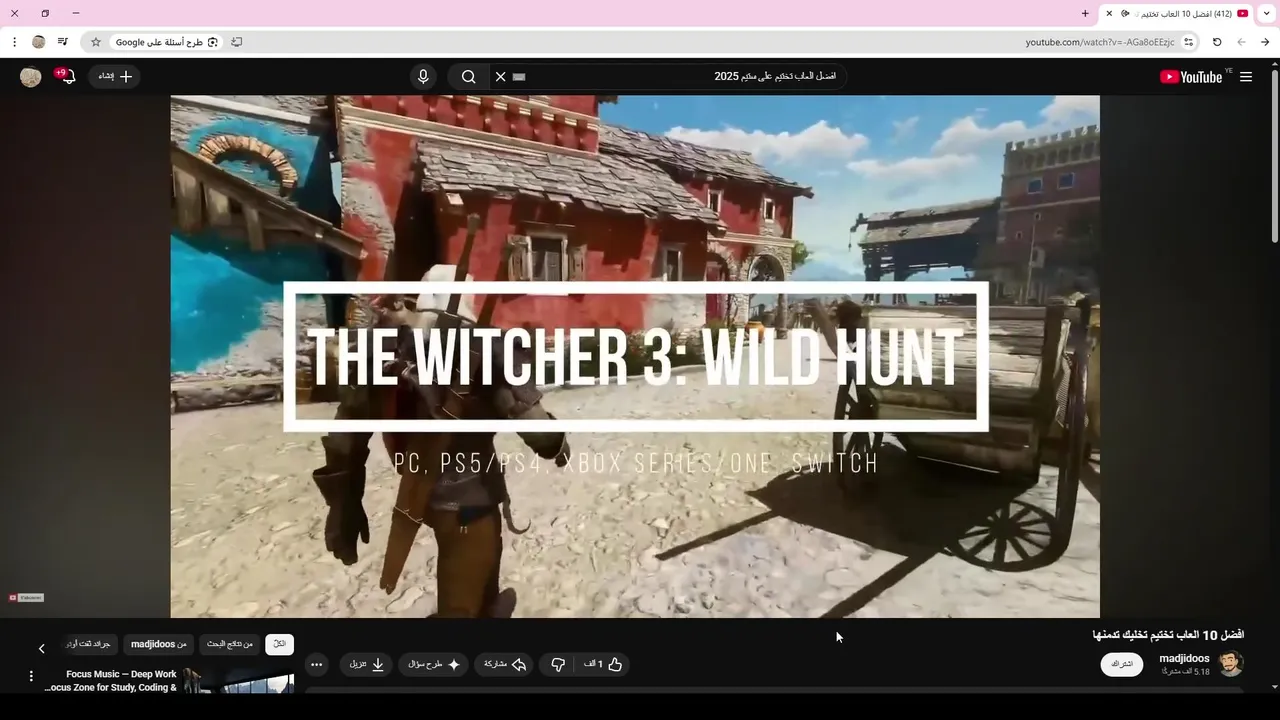The width and height of the screenshot is (1280, 720).
Task: Open Focus Music Deep Work thumbnail
Action: pos(239,681)
